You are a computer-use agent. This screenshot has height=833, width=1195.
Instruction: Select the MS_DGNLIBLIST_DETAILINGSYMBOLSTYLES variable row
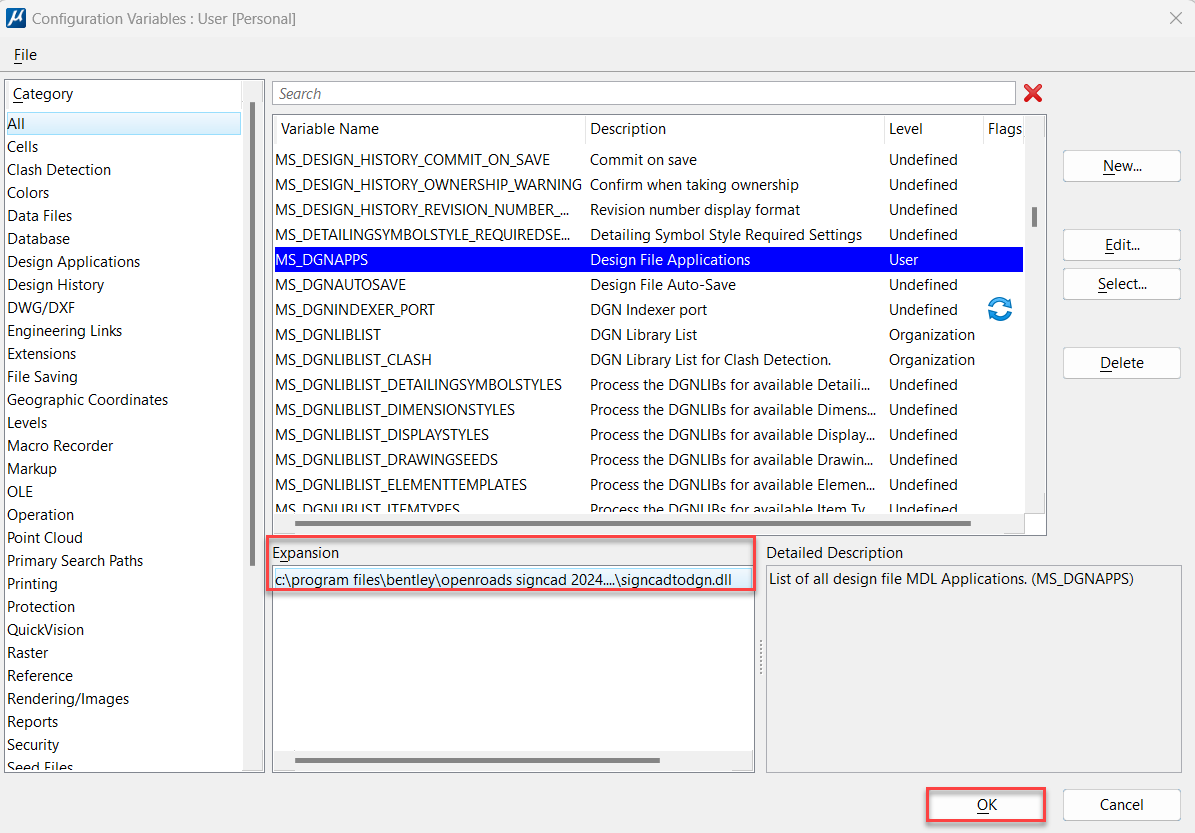coord(649,385)
